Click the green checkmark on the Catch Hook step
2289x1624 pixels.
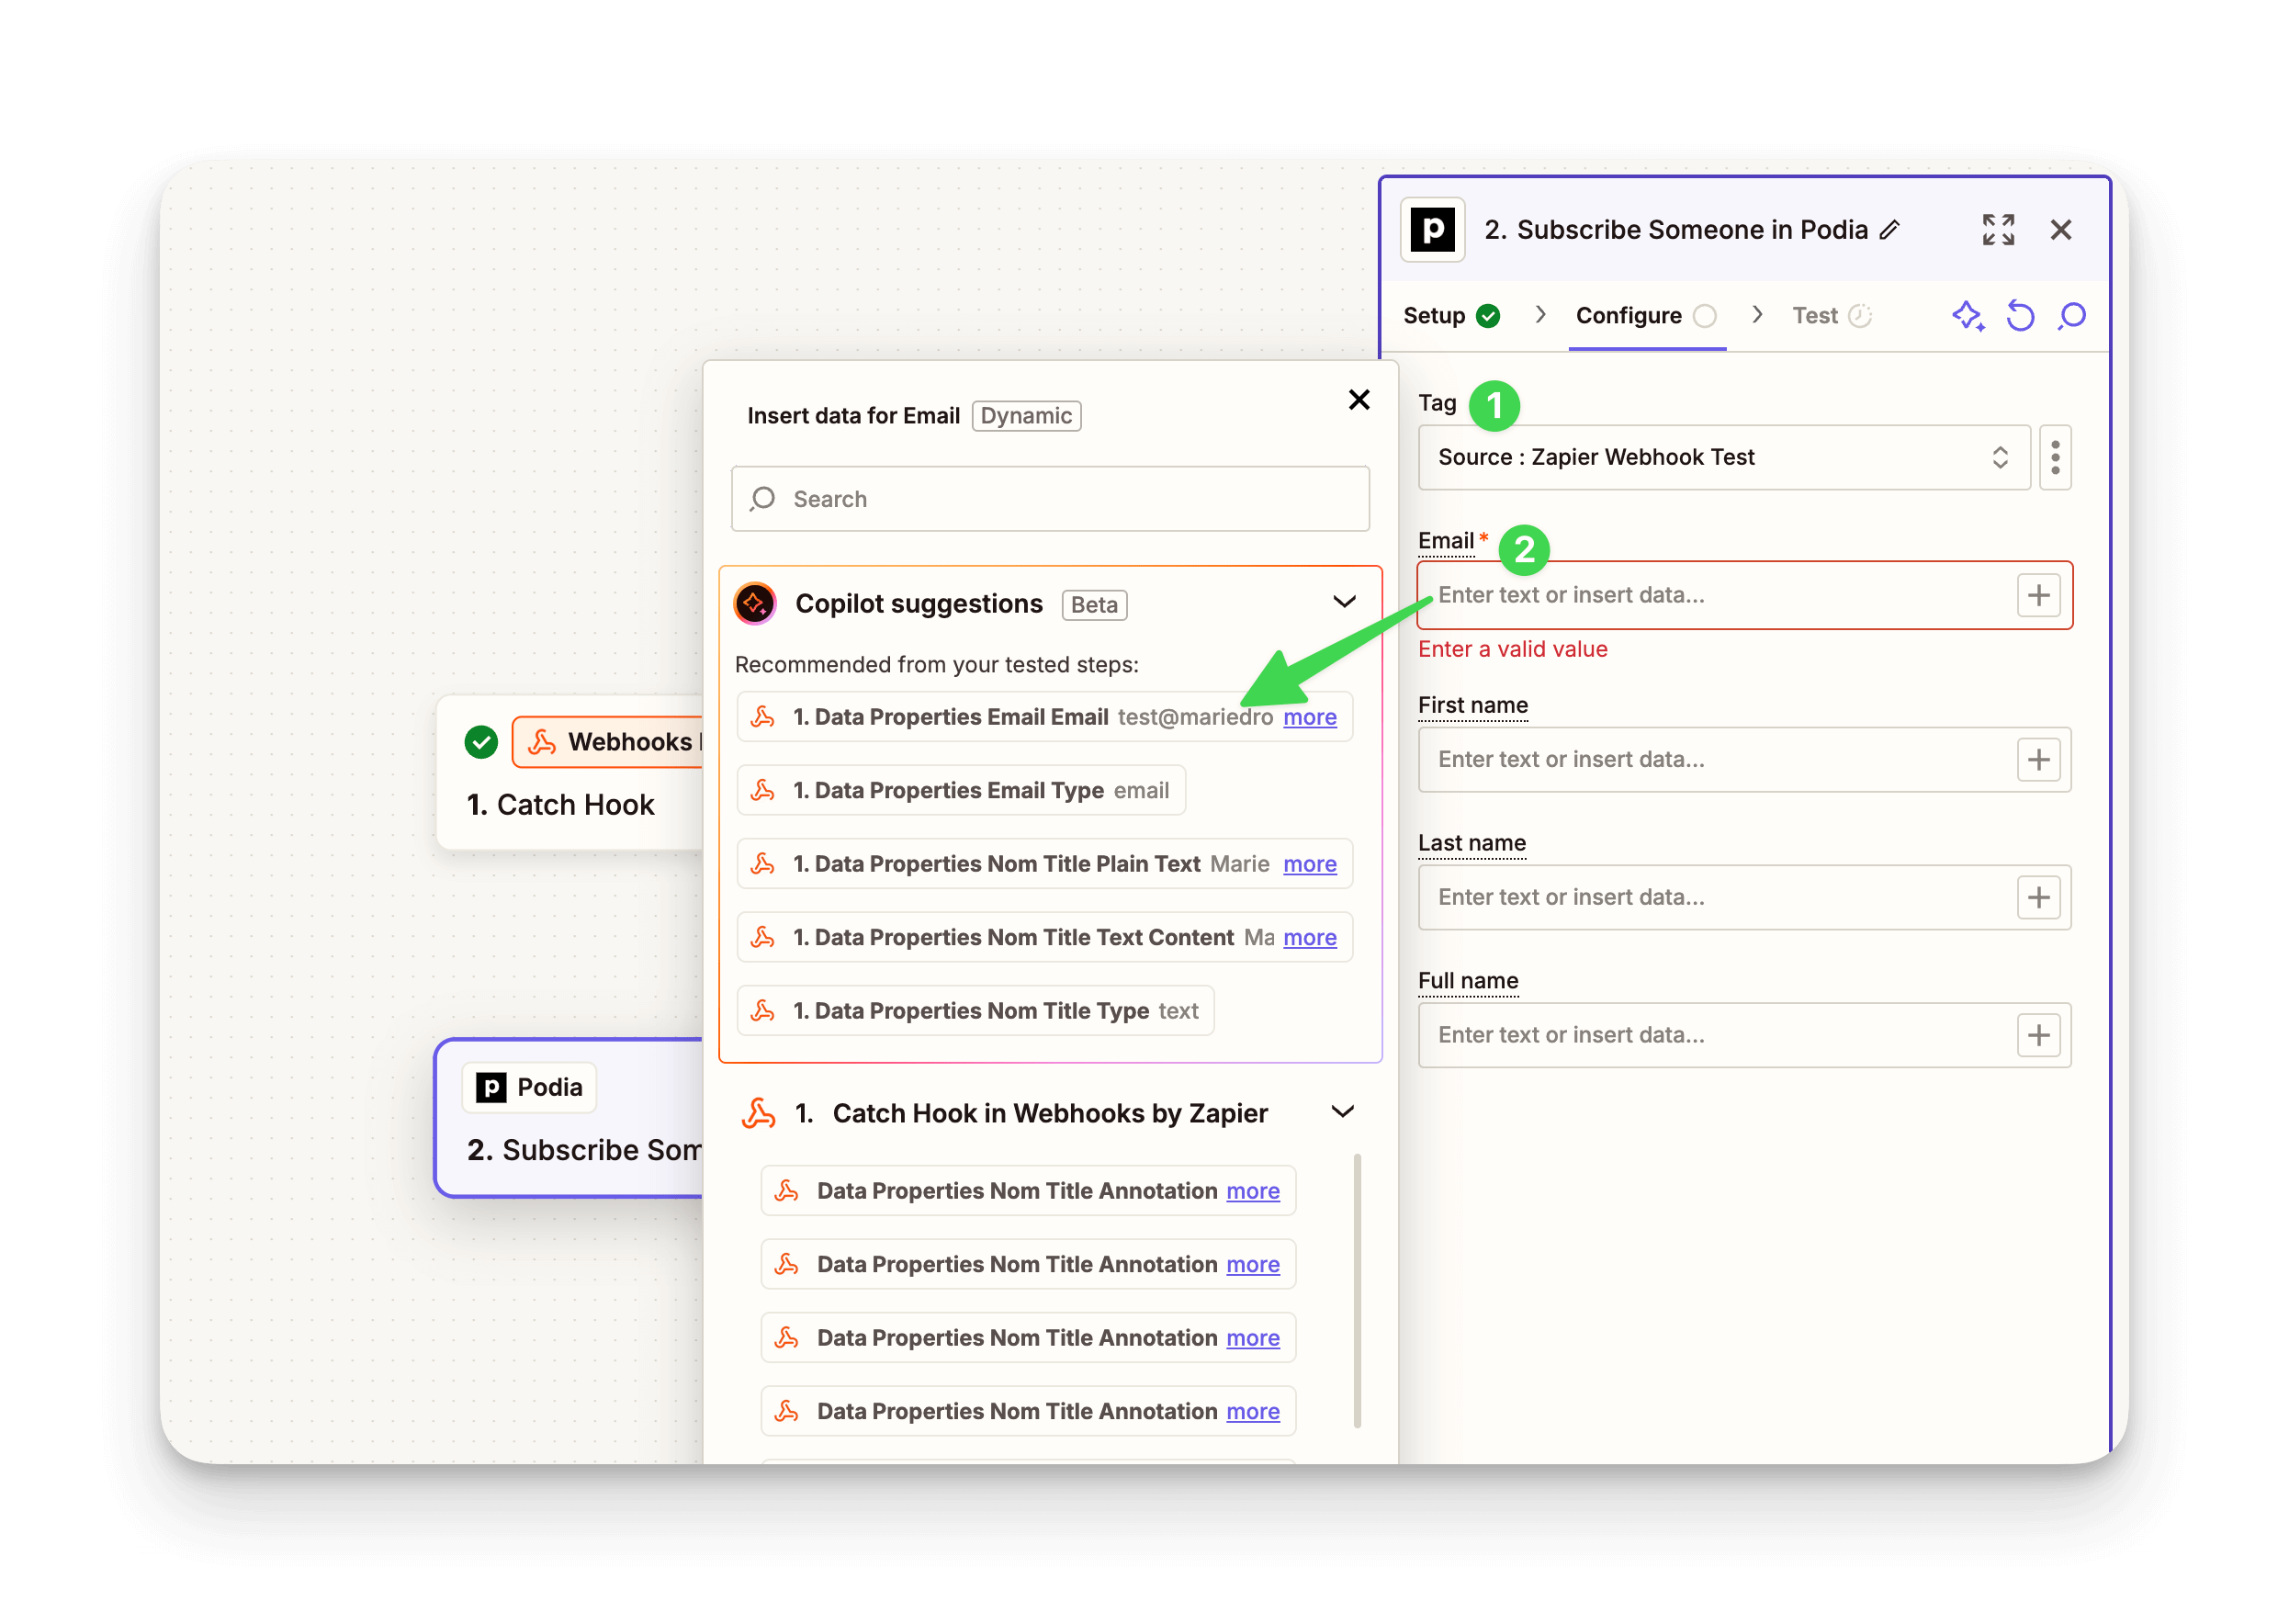[481, 741]
